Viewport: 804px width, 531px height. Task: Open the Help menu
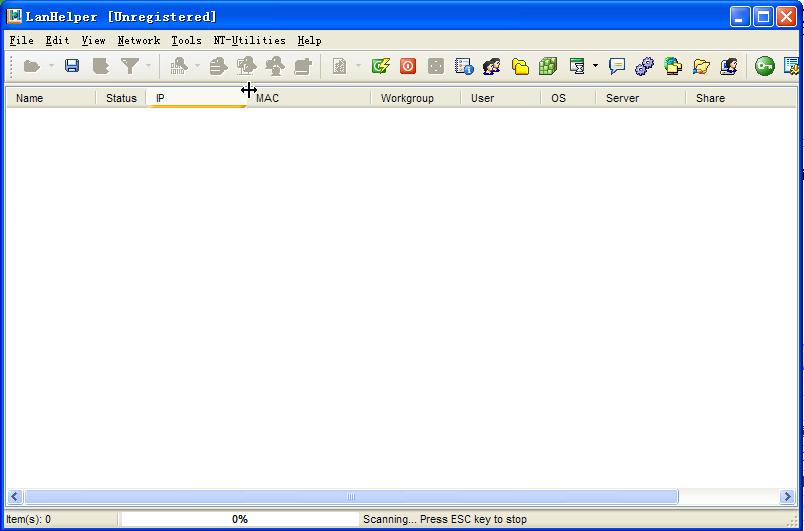pos(310,40)
